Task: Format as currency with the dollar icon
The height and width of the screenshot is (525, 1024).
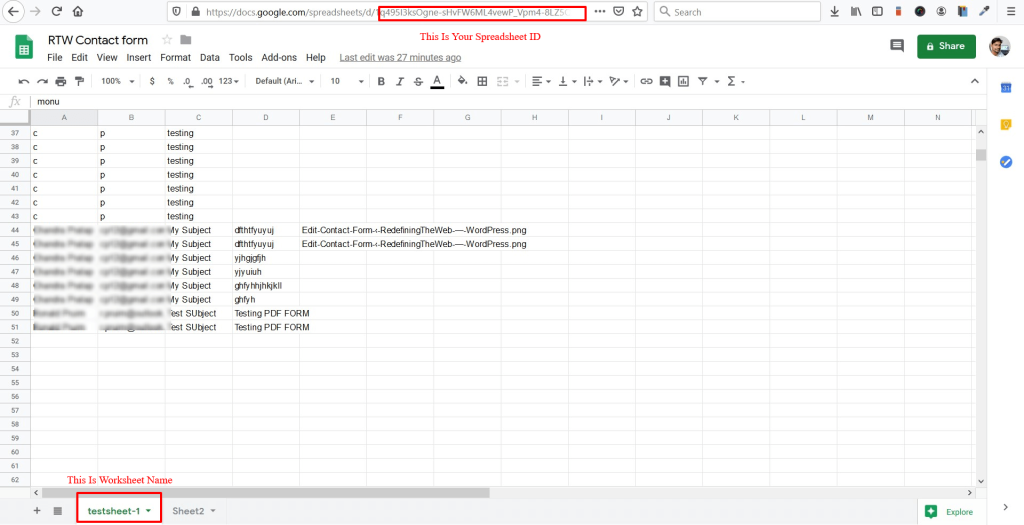Action: coord(152,82)
